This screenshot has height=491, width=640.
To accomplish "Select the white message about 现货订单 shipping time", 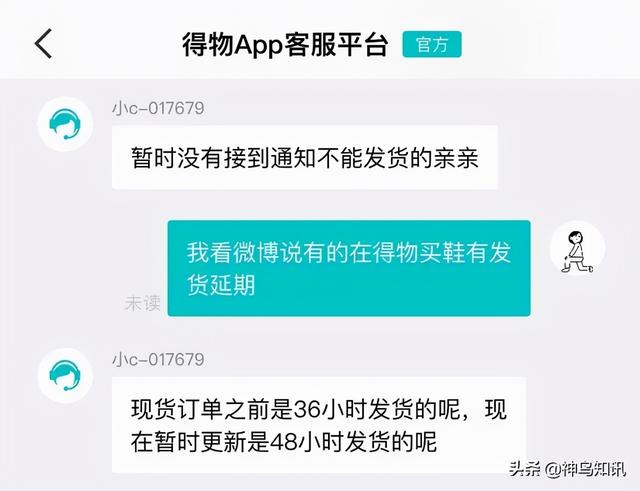I will (x=319, y=425).
